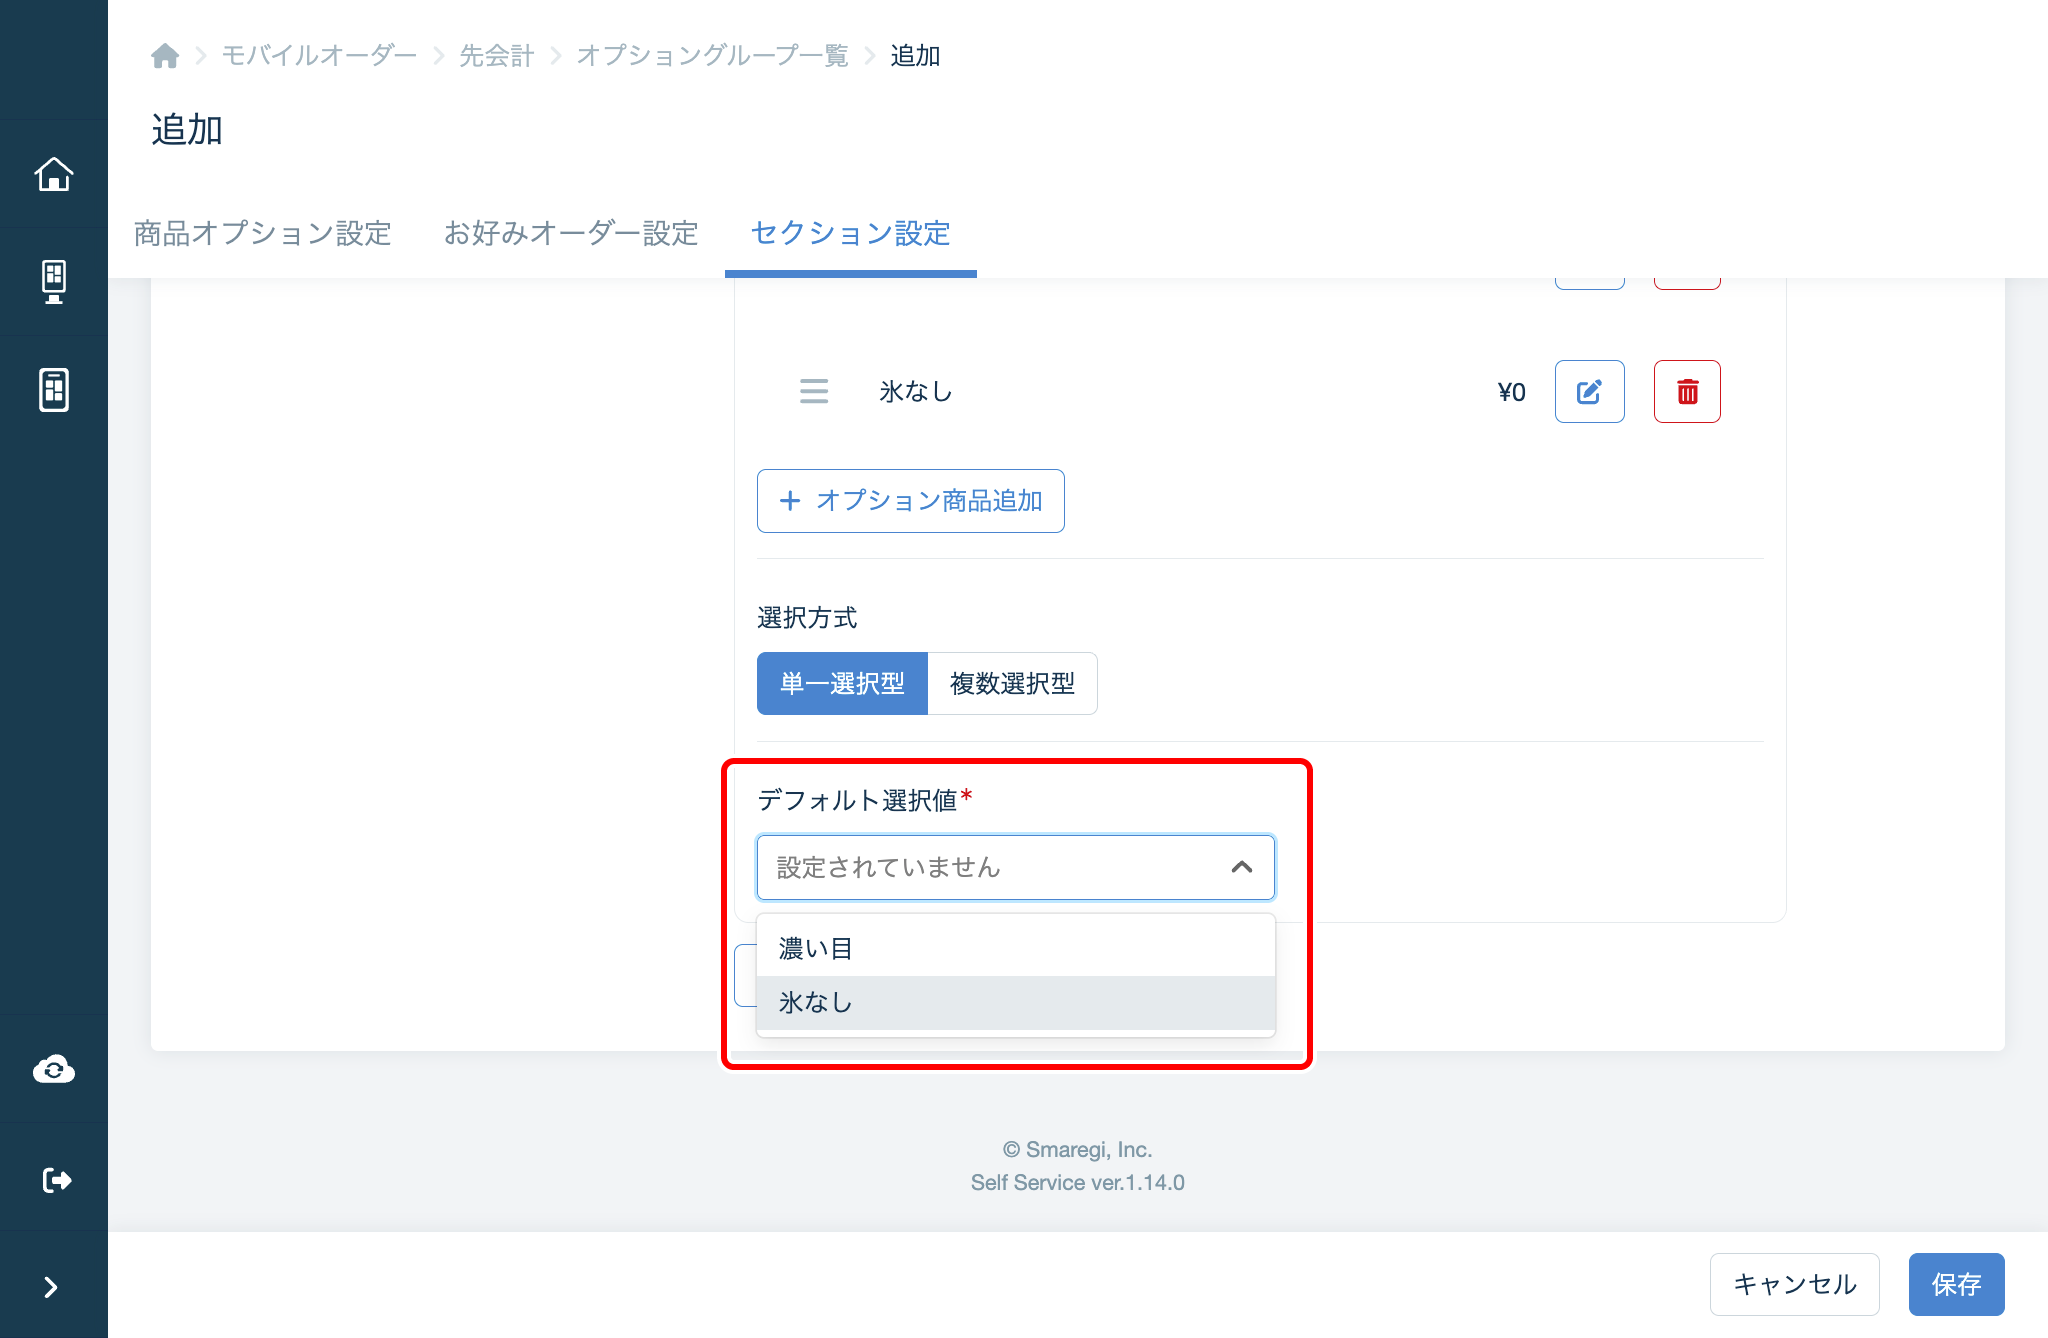This screenshot has height=1338, width=2048.
Task: Go to 先会計 in the breadcrumb
Action: coord(496,56)
